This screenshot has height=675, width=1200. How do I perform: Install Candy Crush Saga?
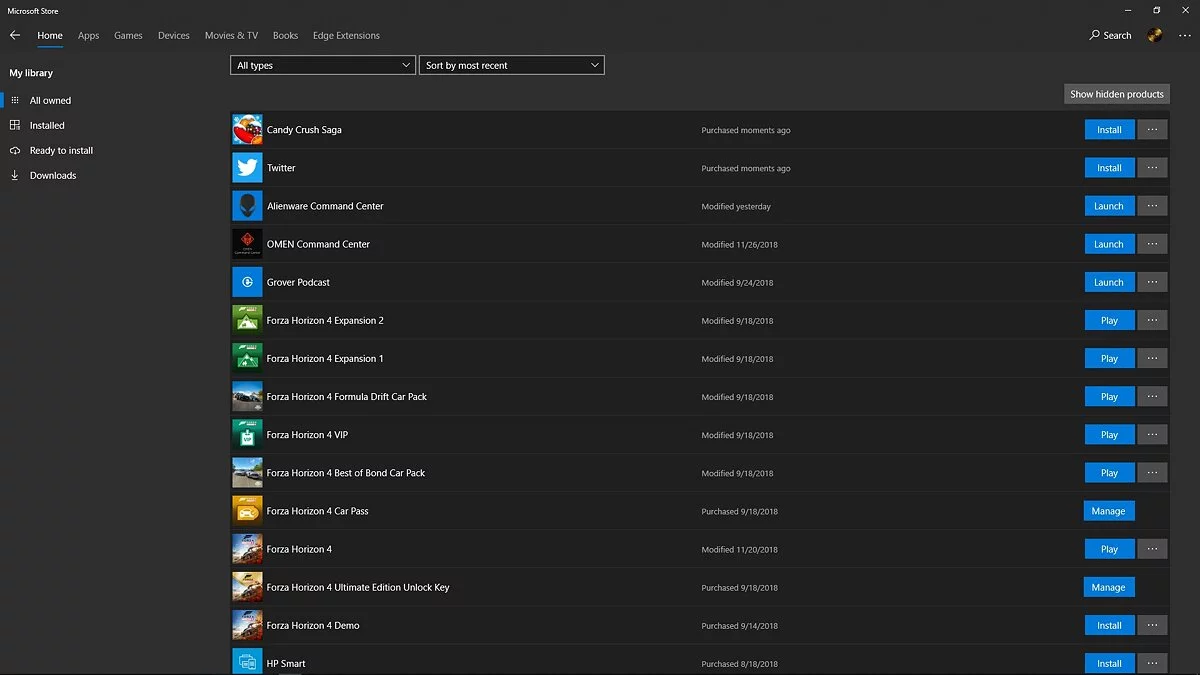tap(1109, 130)
